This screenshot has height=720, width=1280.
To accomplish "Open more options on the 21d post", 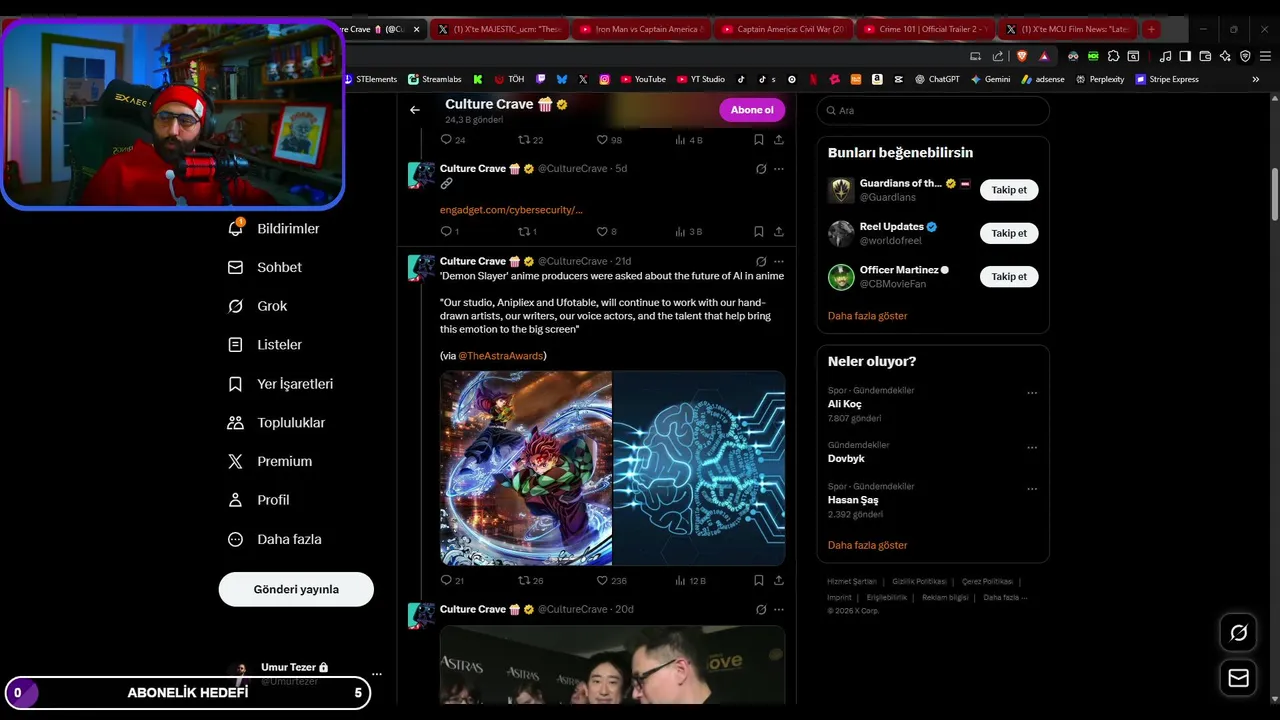I will (x=779, y=262).
